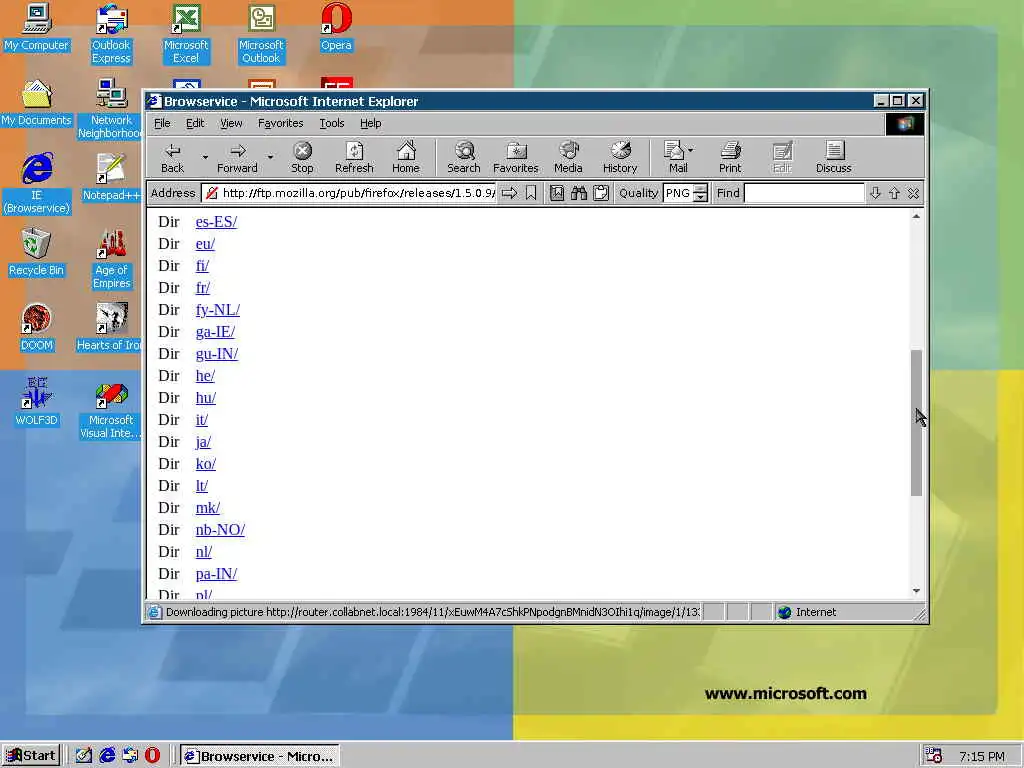Screen dimensions: 1024x768
Task: Click the scrollbar up arrow
Action: [x=916, y=216]
